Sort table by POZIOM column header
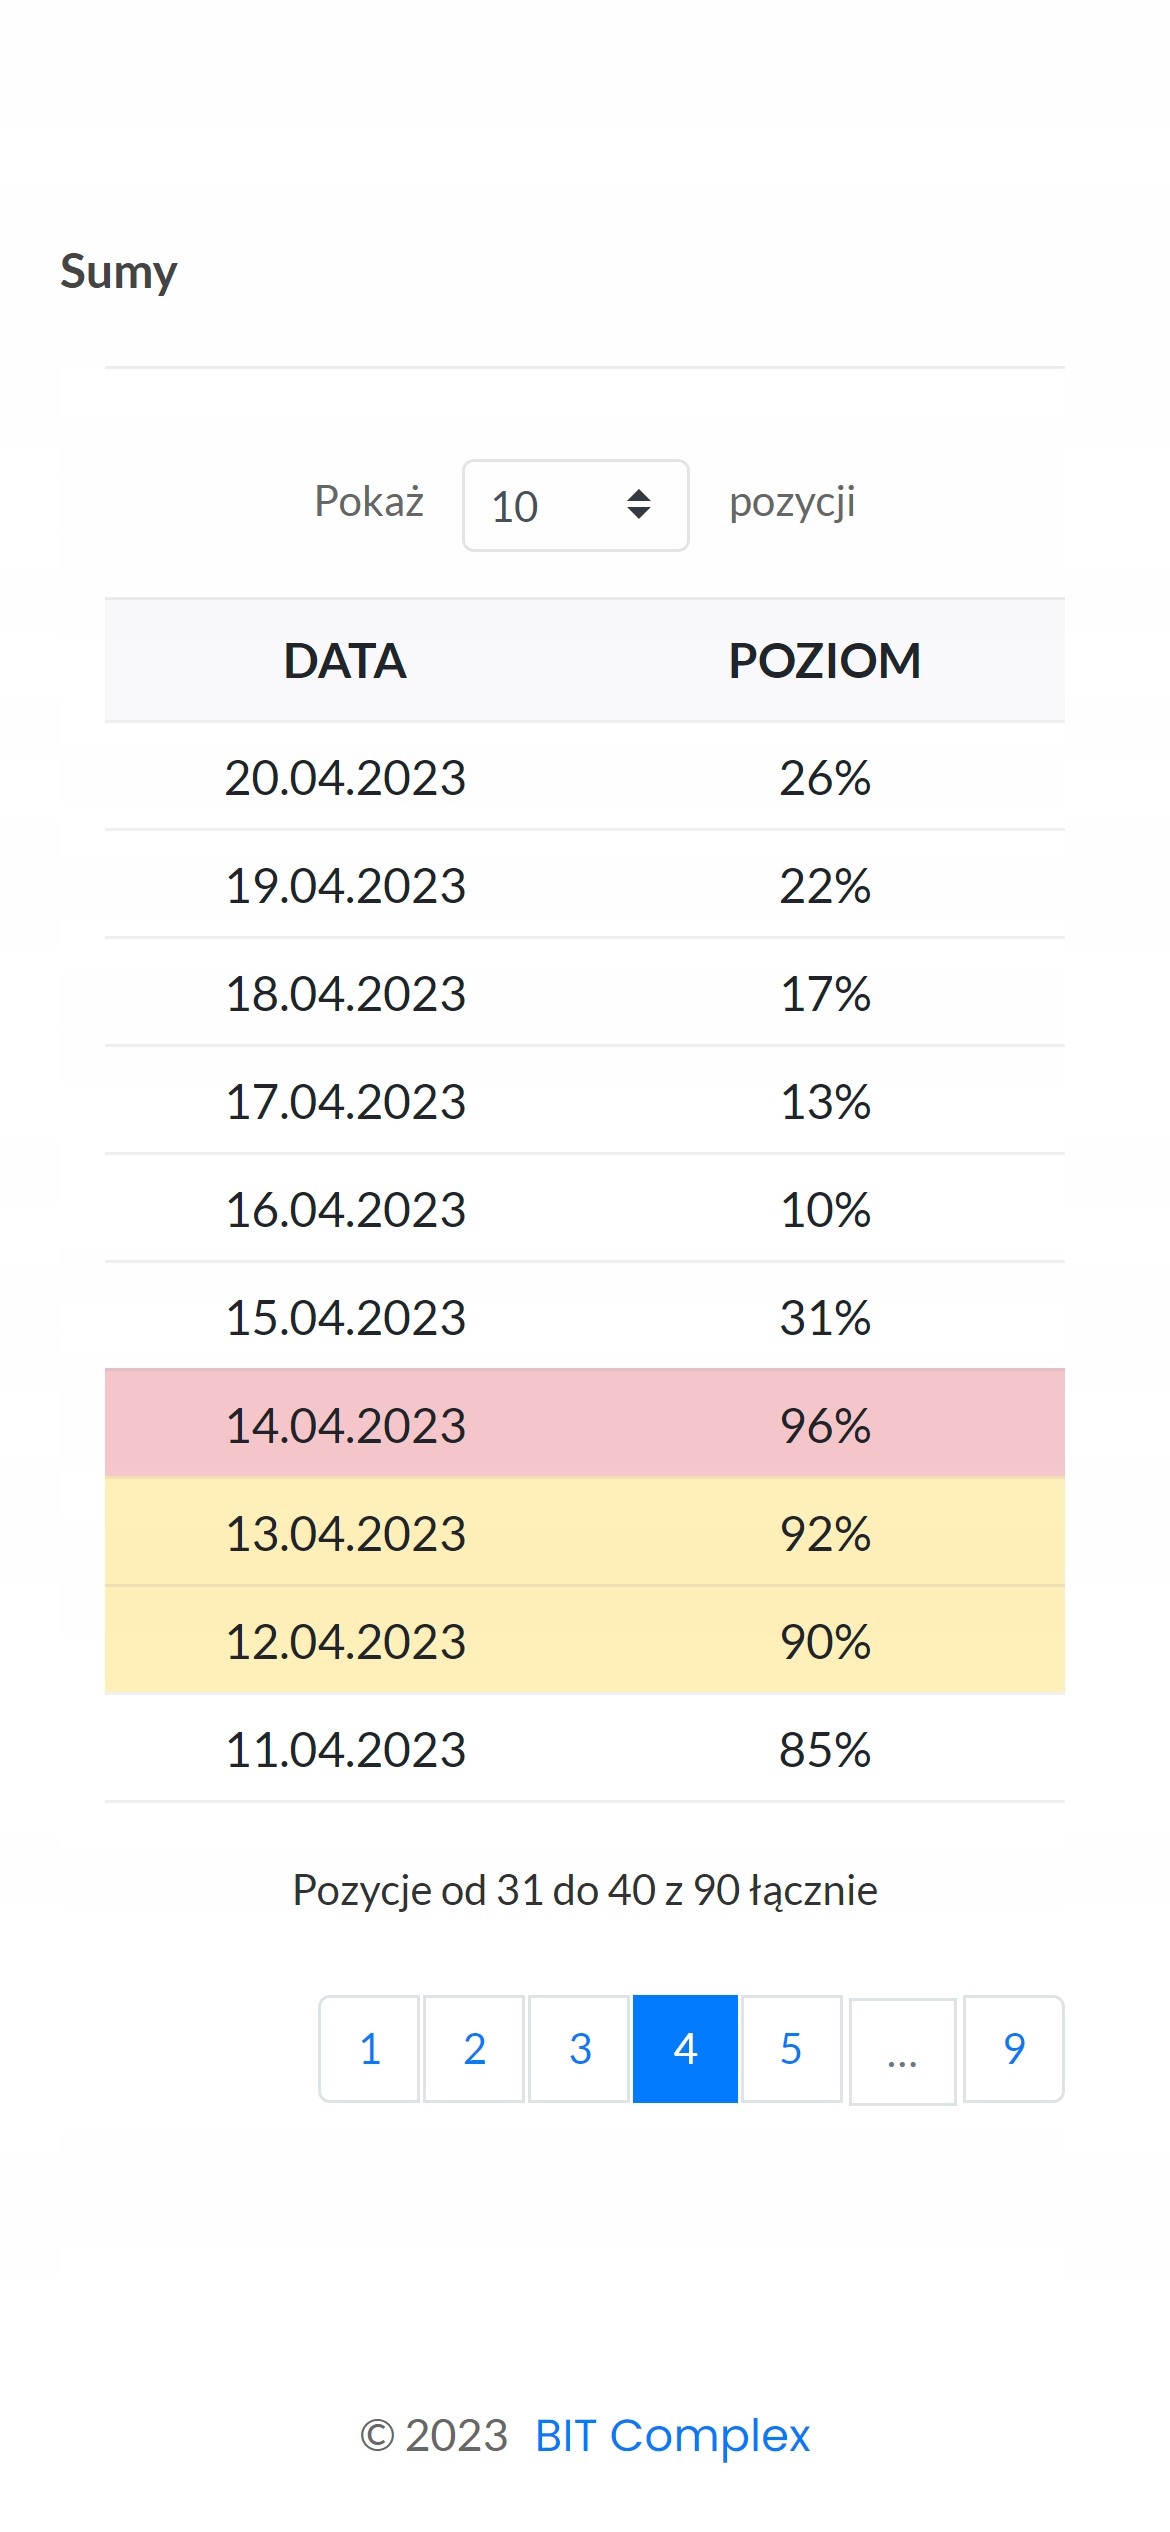This screenshot has width=1170, height=2532. click(824, 661)
